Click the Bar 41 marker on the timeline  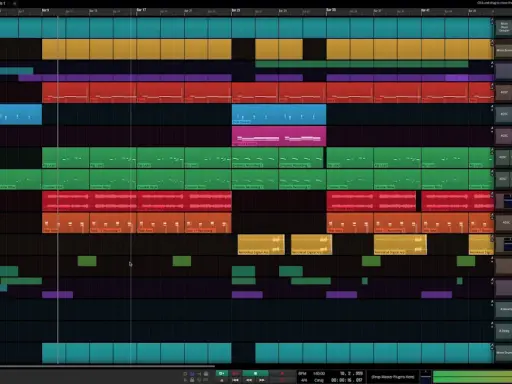pyautogui.click(x=425, y=10)
